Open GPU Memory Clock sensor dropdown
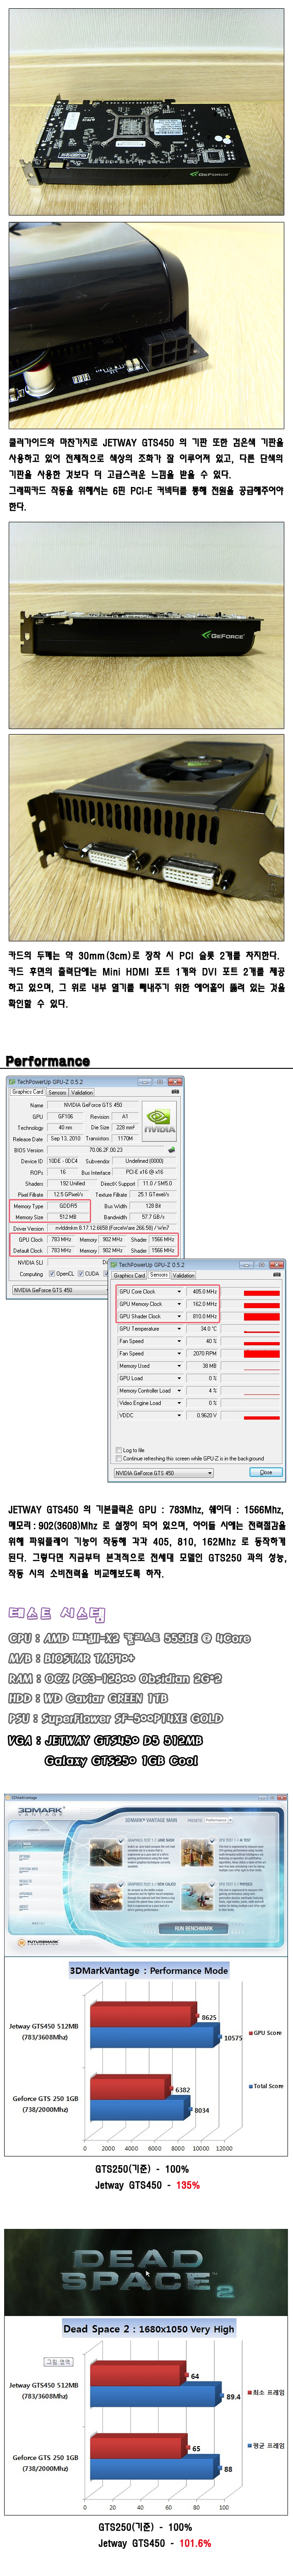Image resolution: width=293 pixels, height=2576 pixels. click(x=180, y=1304)
